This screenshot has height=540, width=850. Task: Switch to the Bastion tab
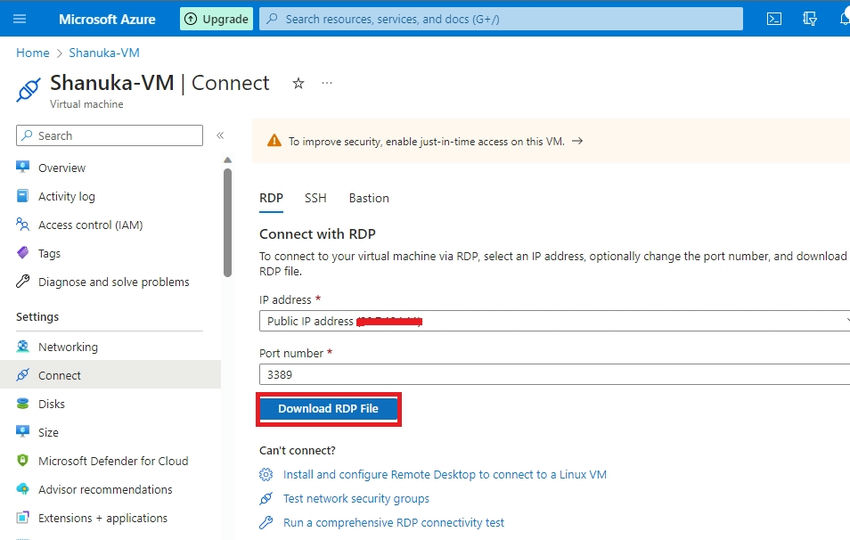pyautogui.click(x=369, y=198)
